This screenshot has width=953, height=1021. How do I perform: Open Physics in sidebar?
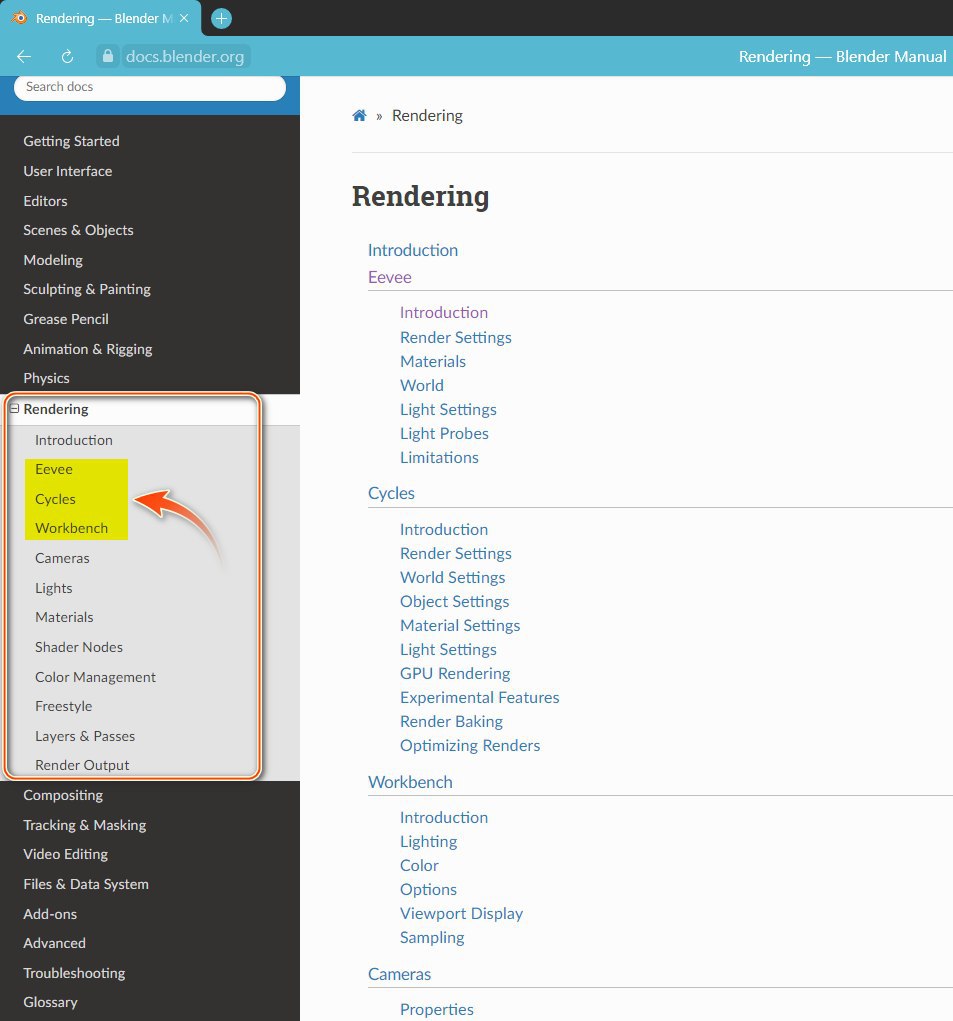pyautogui.click(x=46, y=378)
